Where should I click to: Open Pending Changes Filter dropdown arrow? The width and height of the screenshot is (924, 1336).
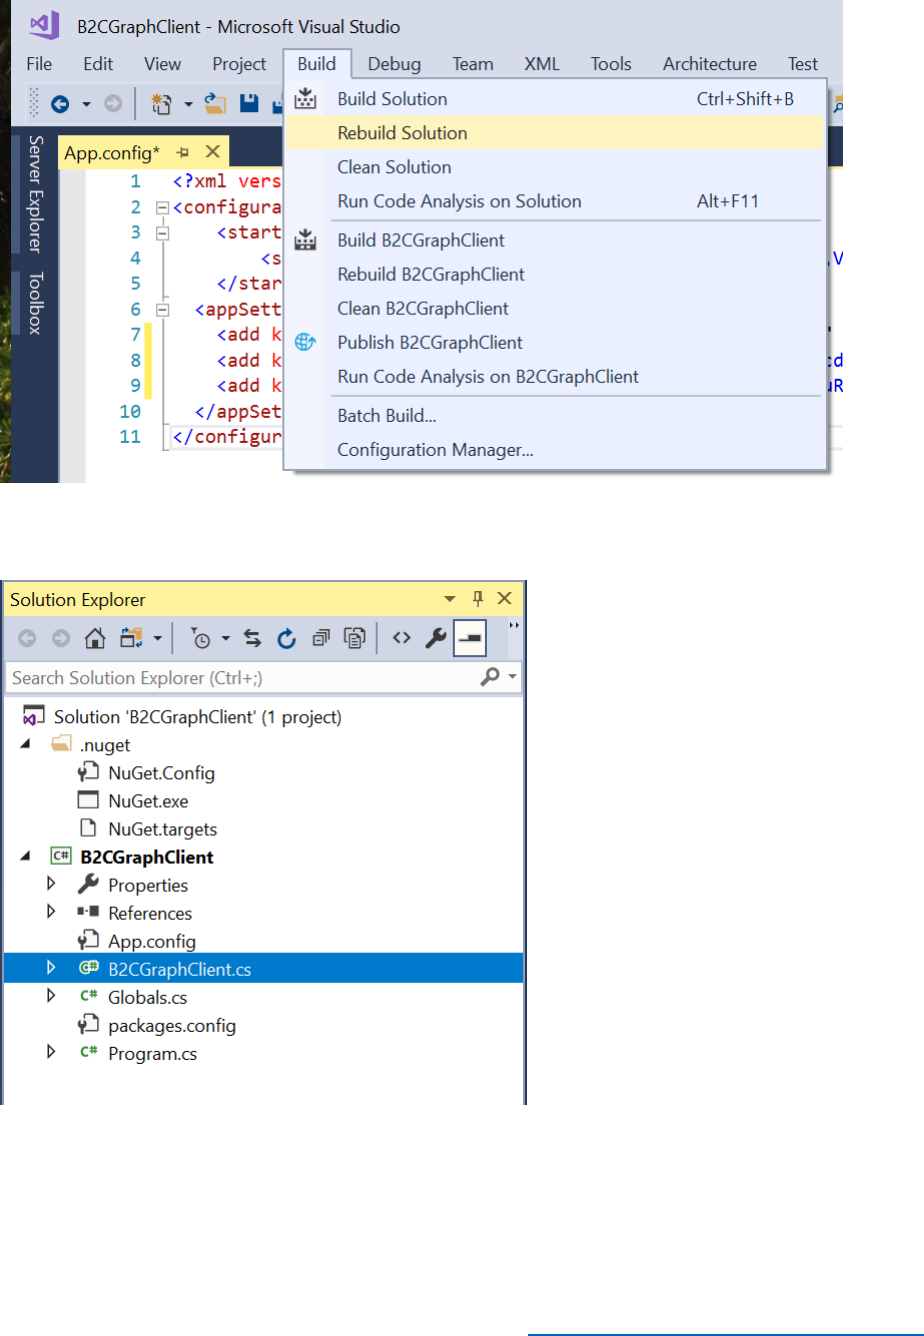click(226, 638)
